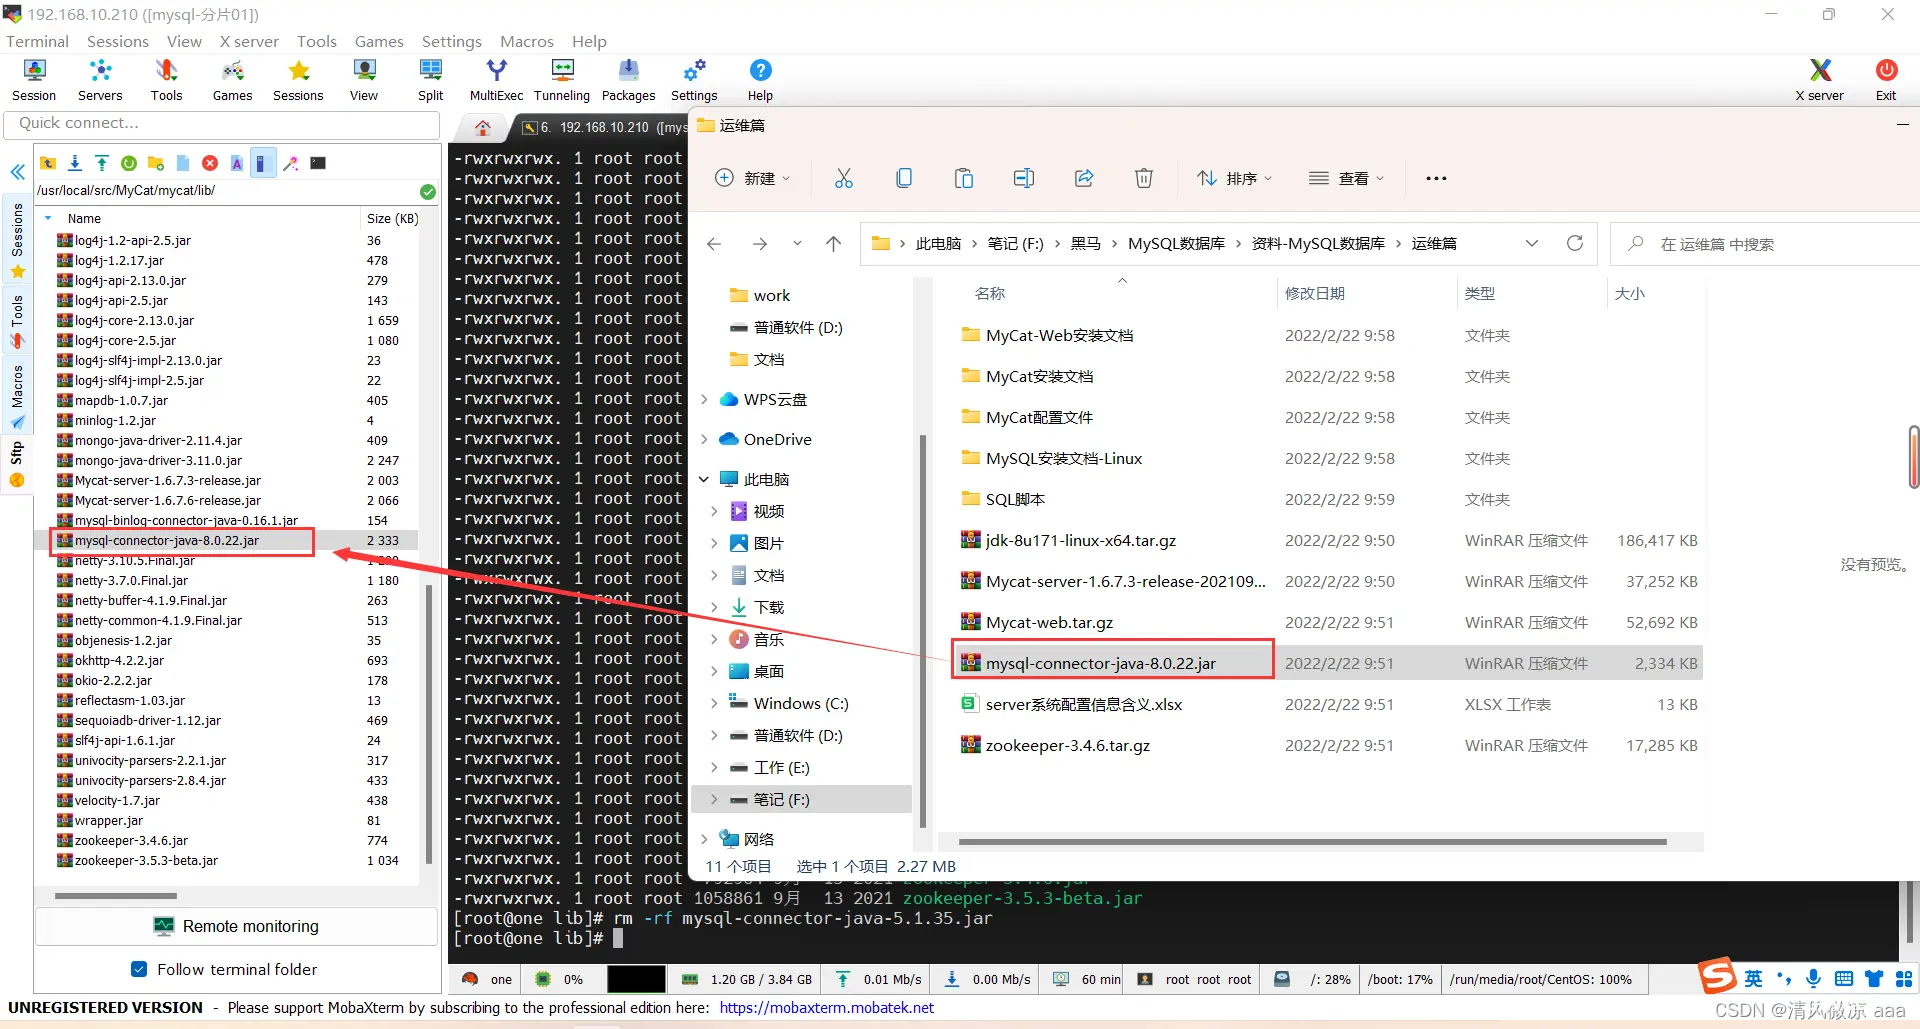Screen dimensions: 1920x1029
Task: Refresh the SFTP folder listing
Action: (129, 163)
